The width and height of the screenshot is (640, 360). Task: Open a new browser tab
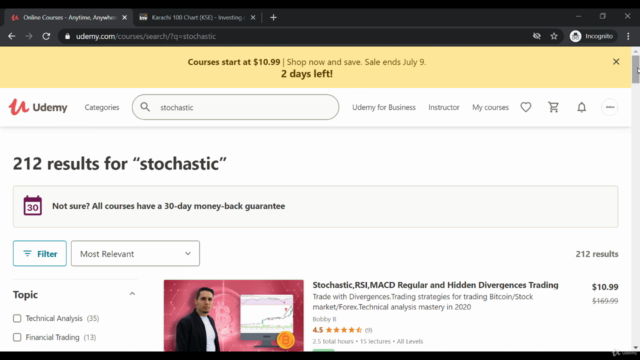click(x=273, y=18)
